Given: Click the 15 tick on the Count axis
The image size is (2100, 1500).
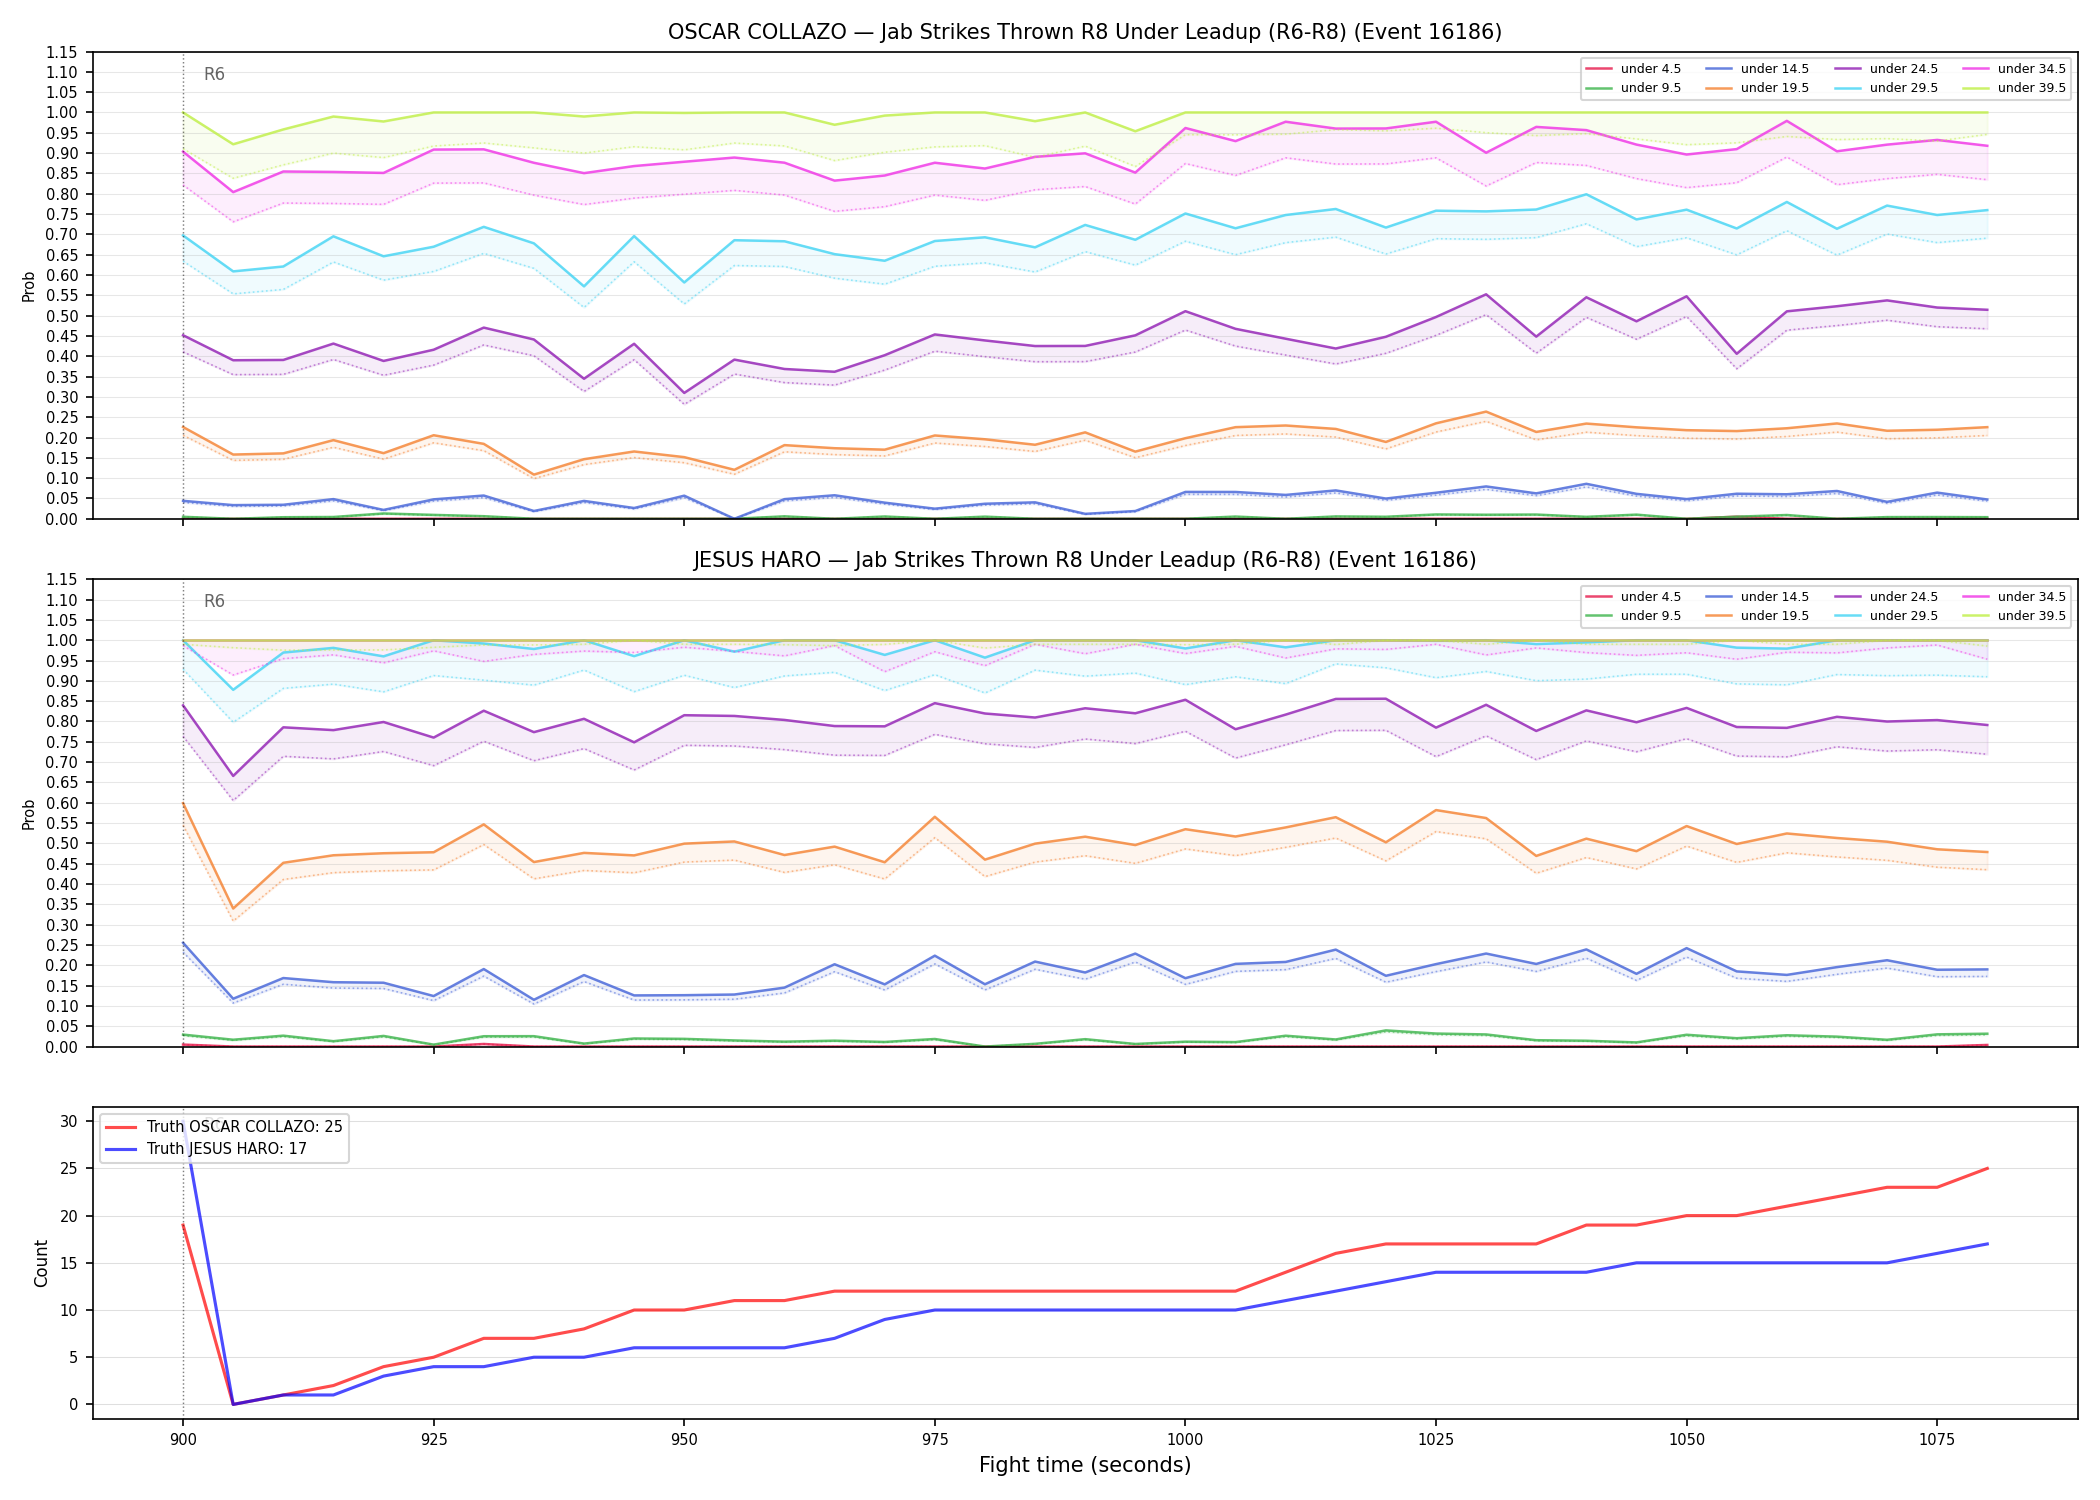Looking at the screenshot, I should tap(69, 1263).
